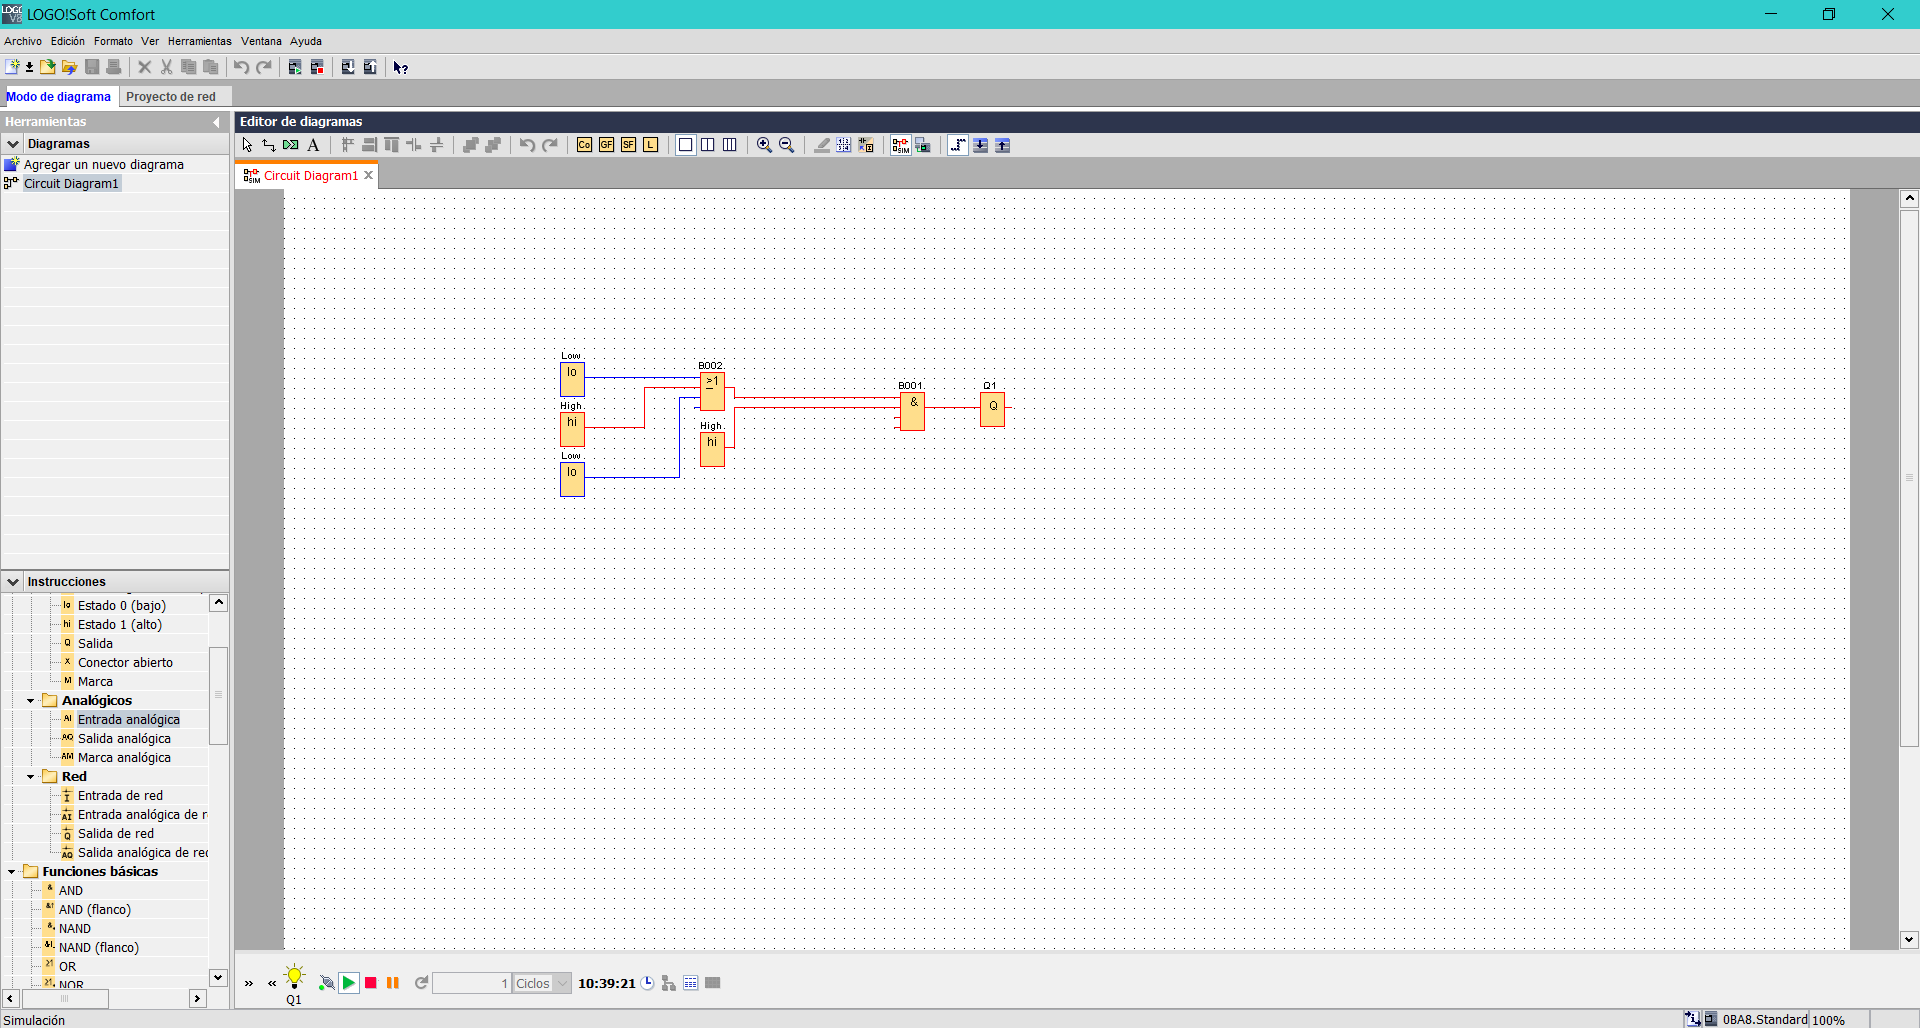
Task: Click LOGO! to PC upload icon
Action: [370, 67]
